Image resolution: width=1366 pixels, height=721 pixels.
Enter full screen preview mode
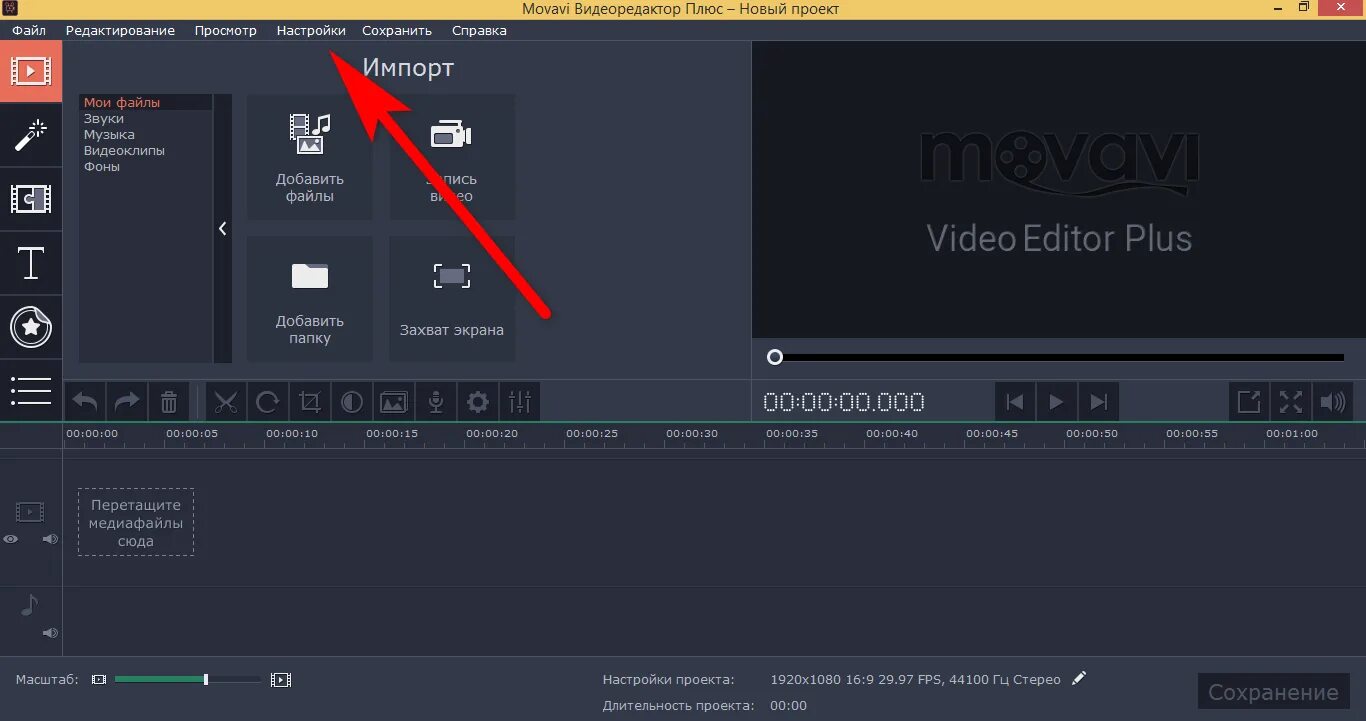pos(1291,402)
